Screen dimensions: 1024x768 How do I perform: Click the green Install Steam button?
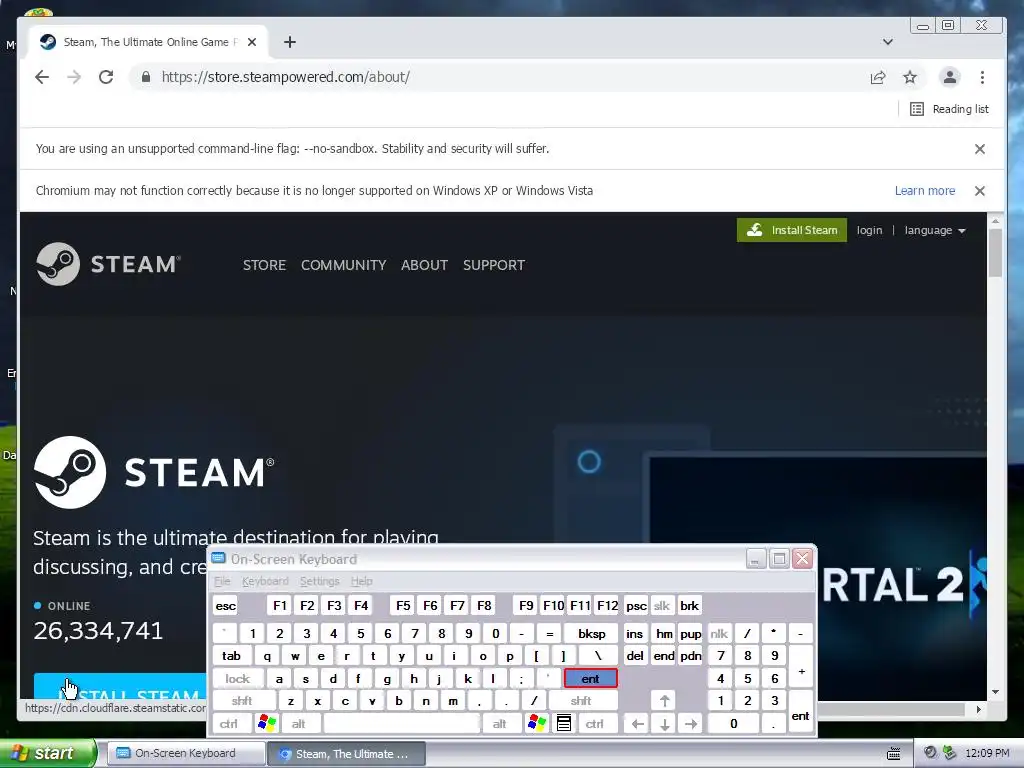click(x=792, y=230)
